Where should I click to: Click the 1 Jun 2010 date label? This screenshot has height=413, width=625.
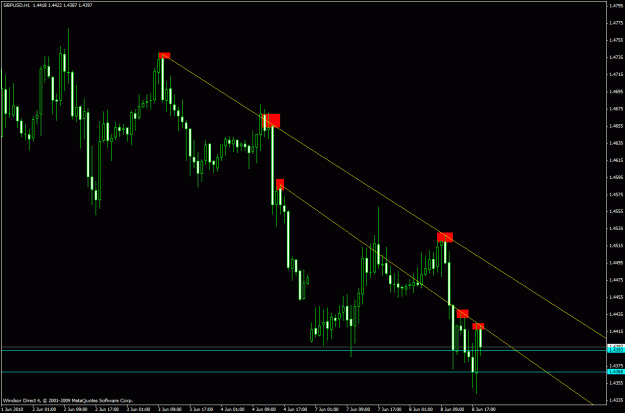click(12, 409)
